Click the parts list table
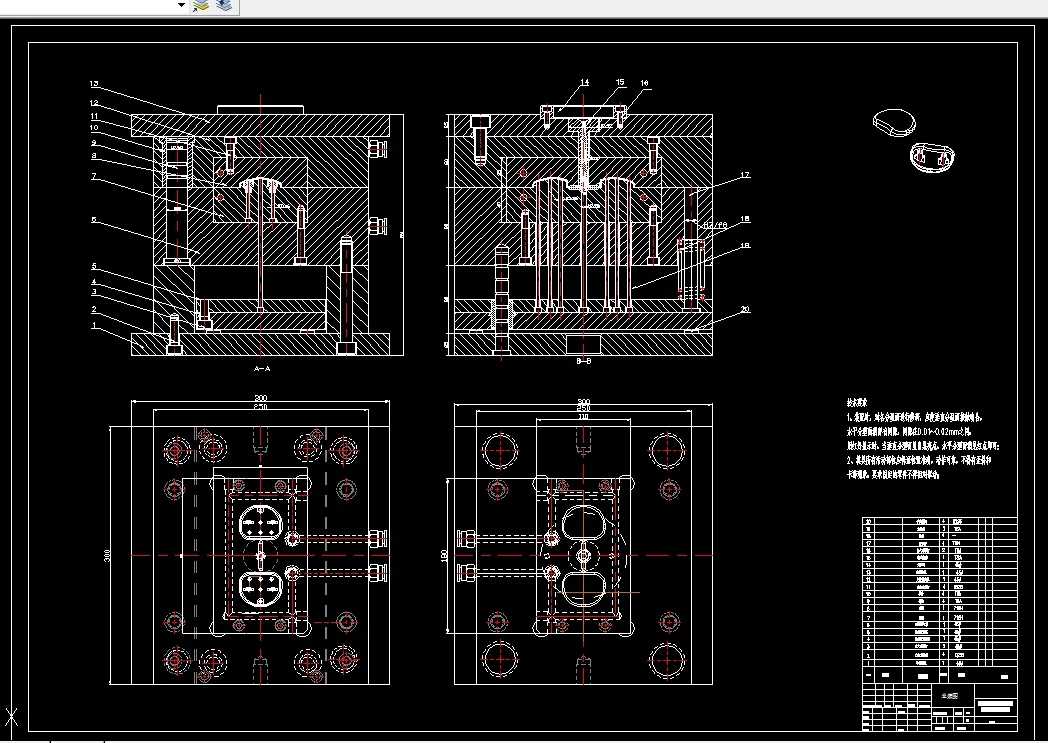Viewport: 1048px width, 743px height. click(940, 592)
